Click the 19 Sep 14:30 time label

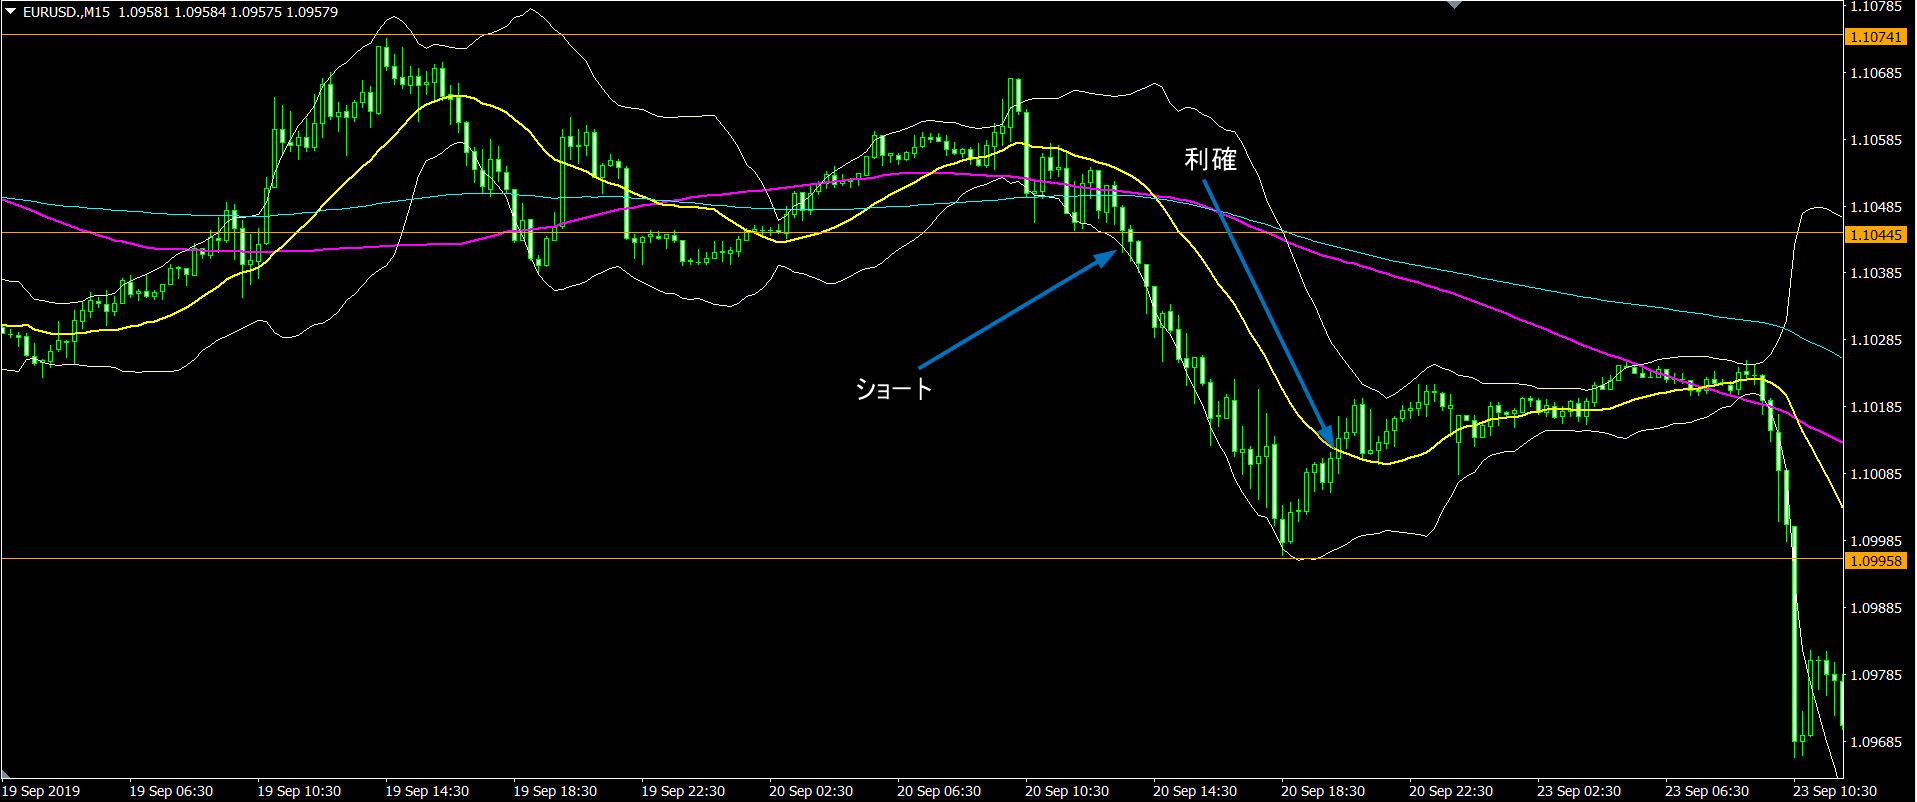point(427,791)
